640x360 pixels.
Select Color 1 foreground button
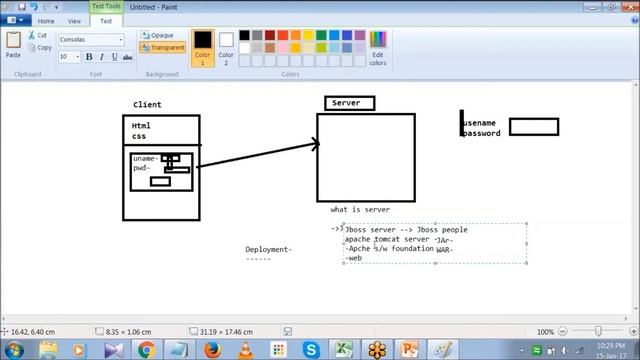(202, 48)
